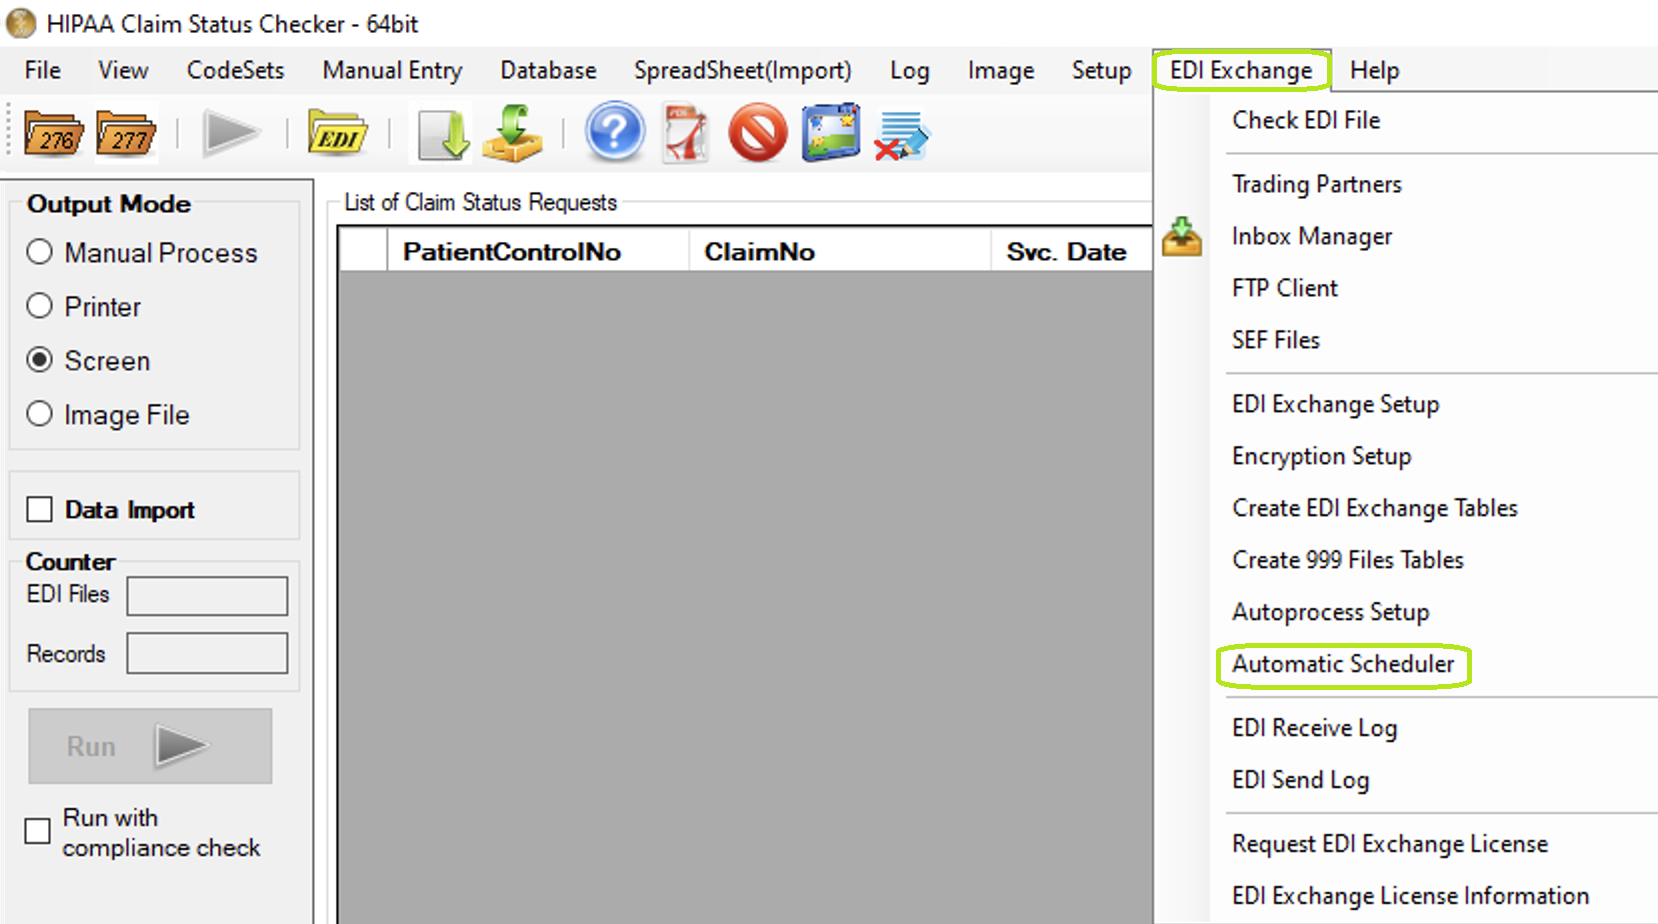Viewport: 1658px width, 924px height.
Task: Choose Trading Partners menu entry
Action: coord(1317,184)
